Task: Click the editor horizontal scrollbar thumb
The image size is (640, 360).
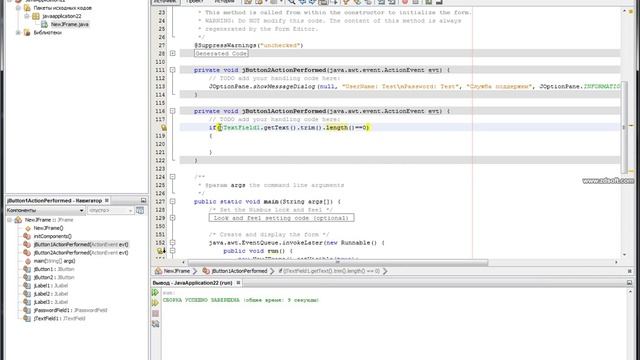Action: point(338,262)
